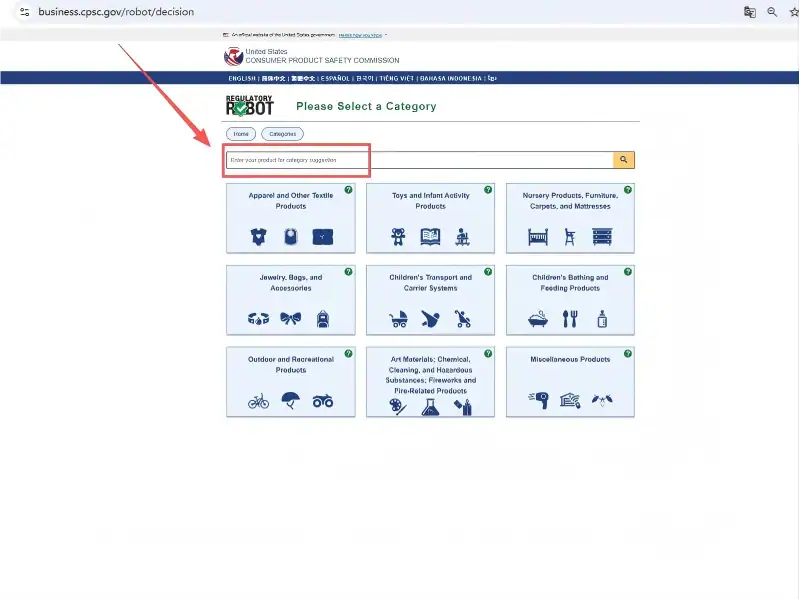Viewport: 800px width, 600px height.
Task: Open help for Miscellaneous Products
Action: pos(628,354)
